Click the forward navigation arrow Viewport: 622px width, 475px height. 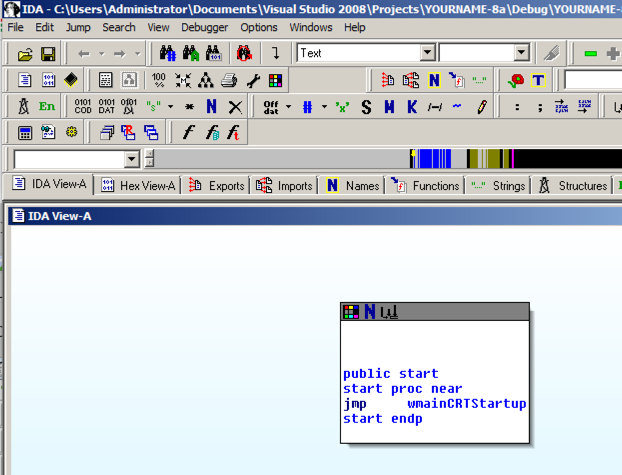pyautogui.click(x=119, y=54)
